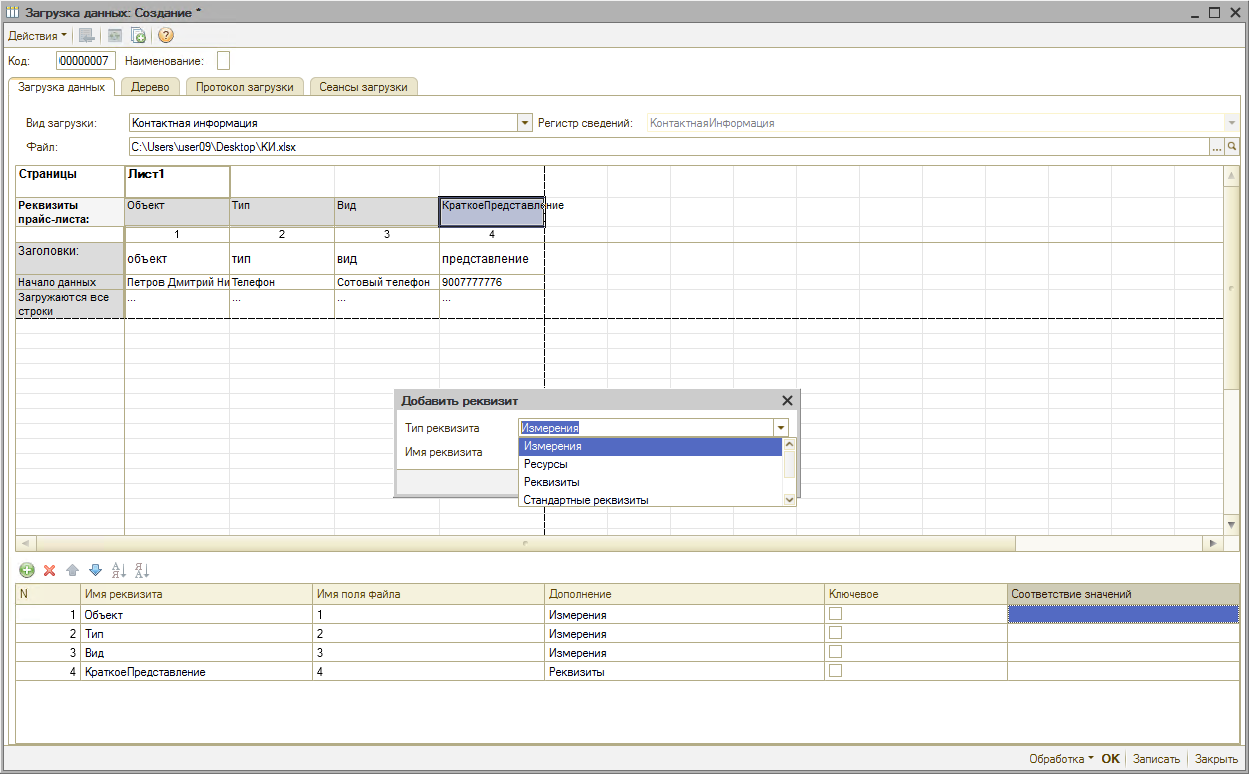Expand the Вид загрузки dropdown arrow

pyautogui.click(x=525, y=123)
